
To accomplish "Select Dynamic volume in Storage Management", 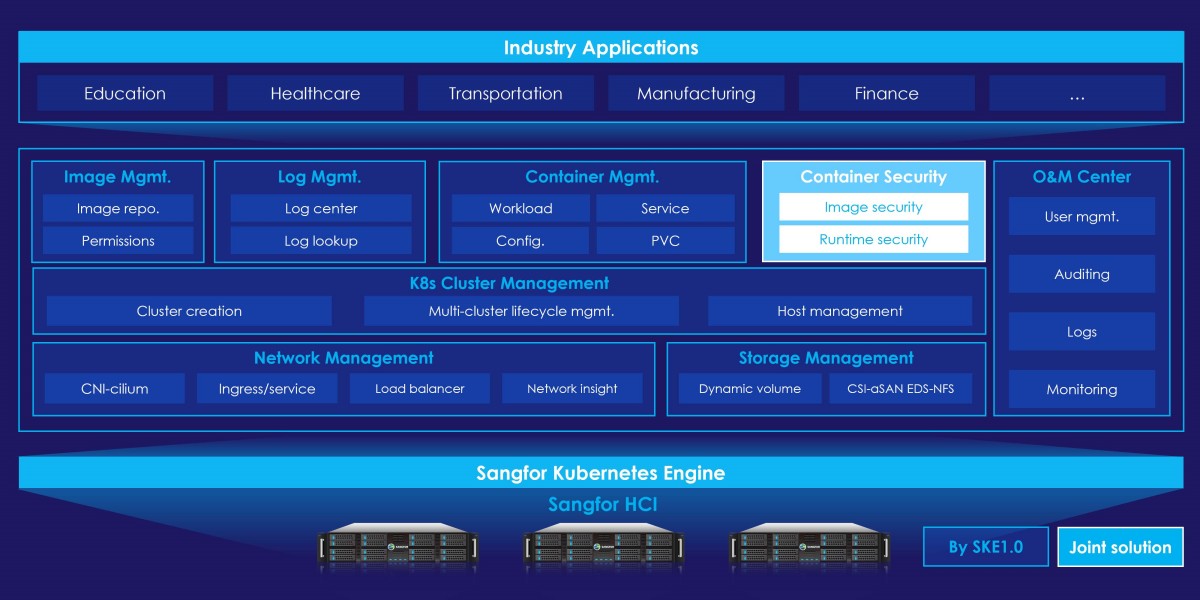I will tap(749, 388).
